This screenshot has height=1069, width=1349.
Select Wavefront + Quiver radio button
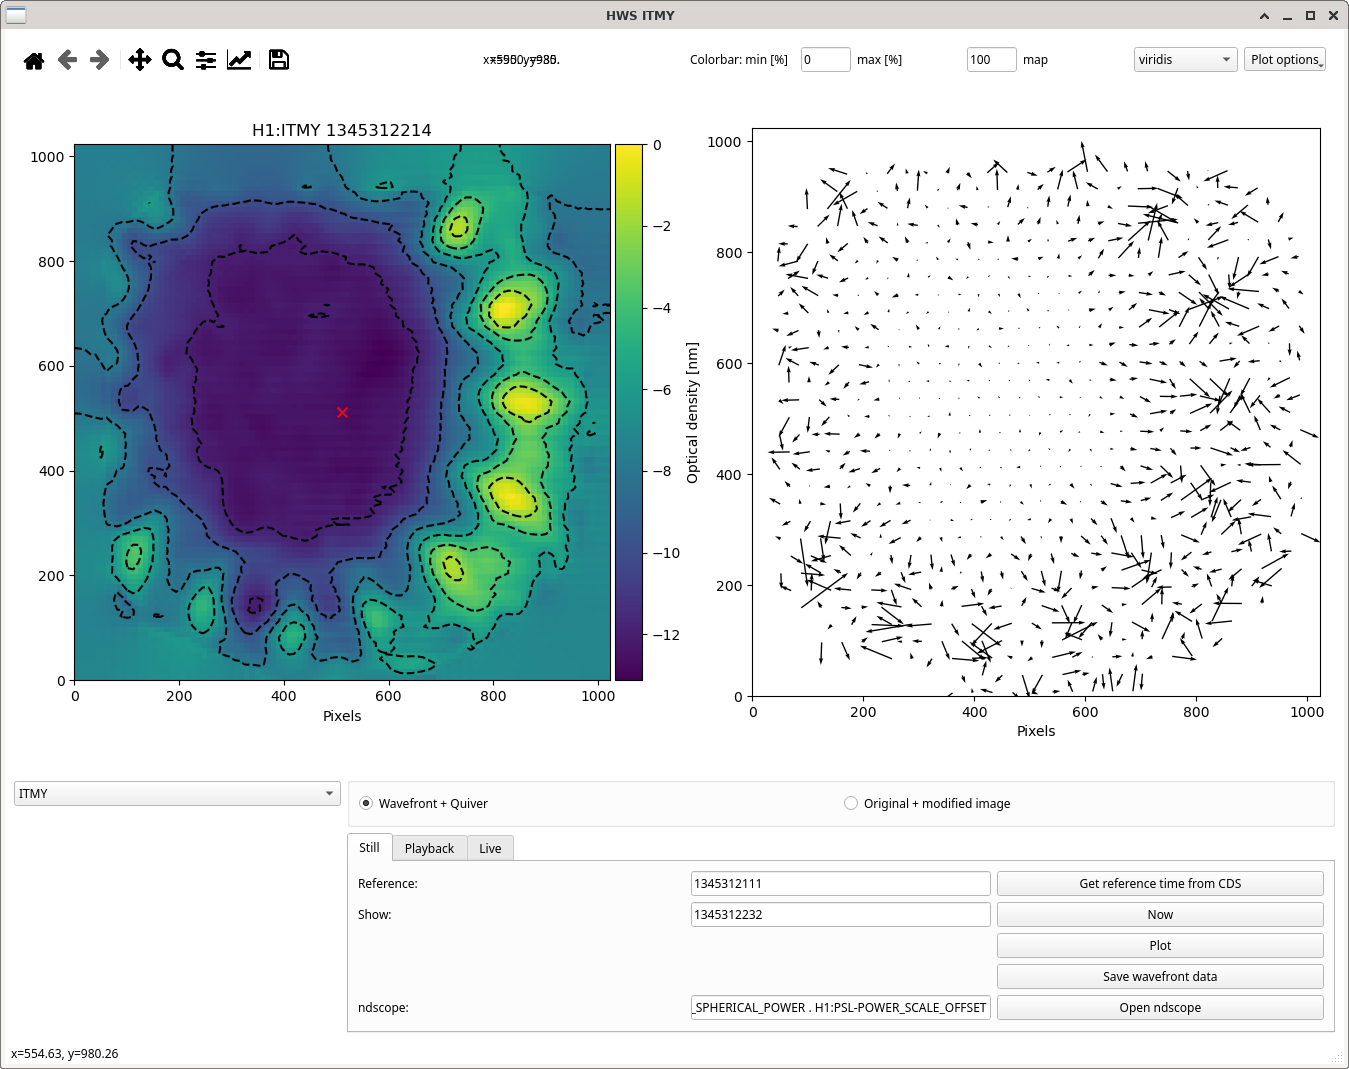pyautogui.click(x=366, y=803)
